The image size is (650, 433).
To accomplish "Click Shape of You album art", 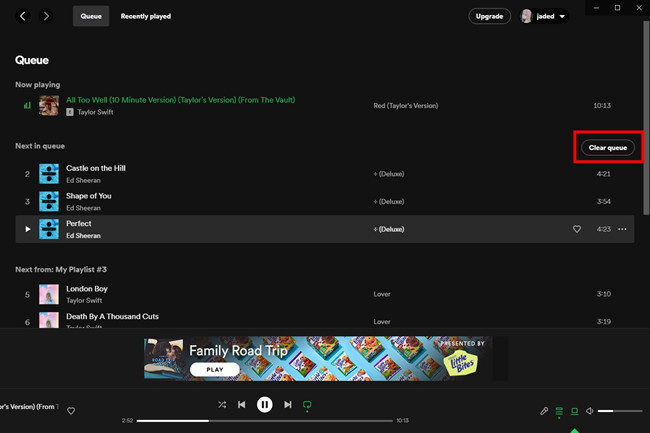I will (x=49, y=201).
